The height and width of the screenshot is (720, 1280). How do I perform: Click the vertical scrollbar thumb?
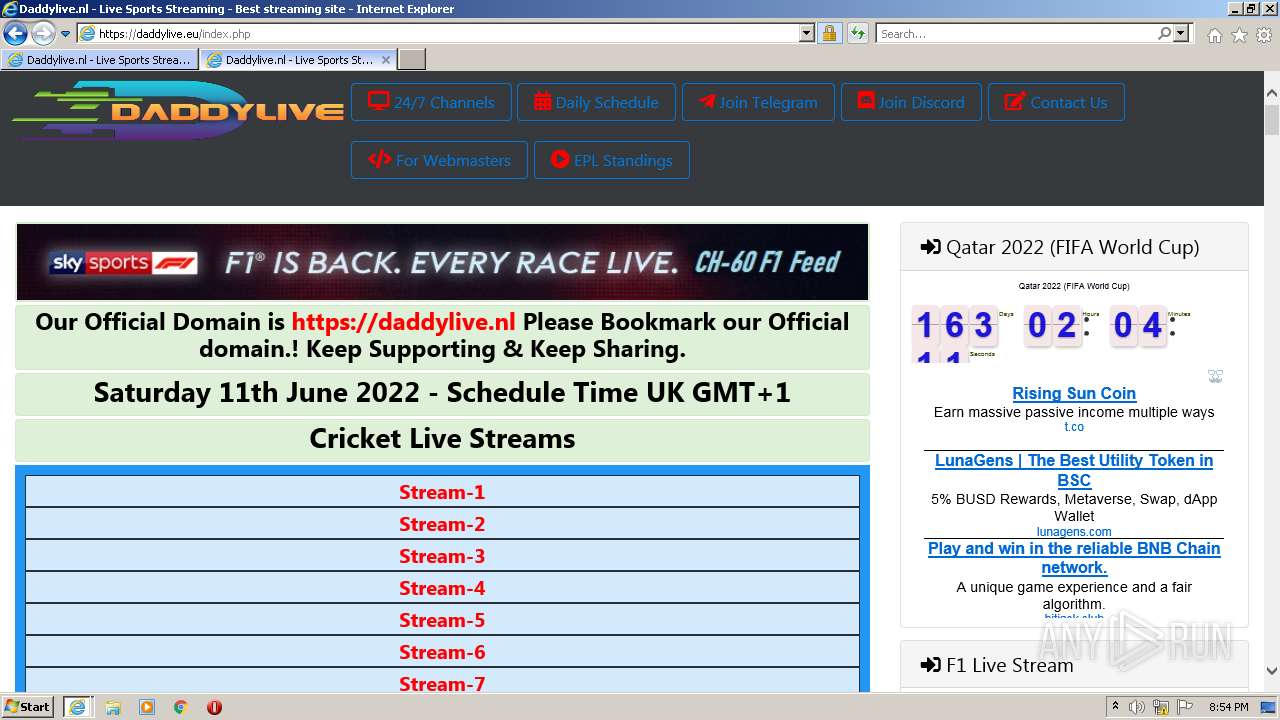tap(1271, 120)
